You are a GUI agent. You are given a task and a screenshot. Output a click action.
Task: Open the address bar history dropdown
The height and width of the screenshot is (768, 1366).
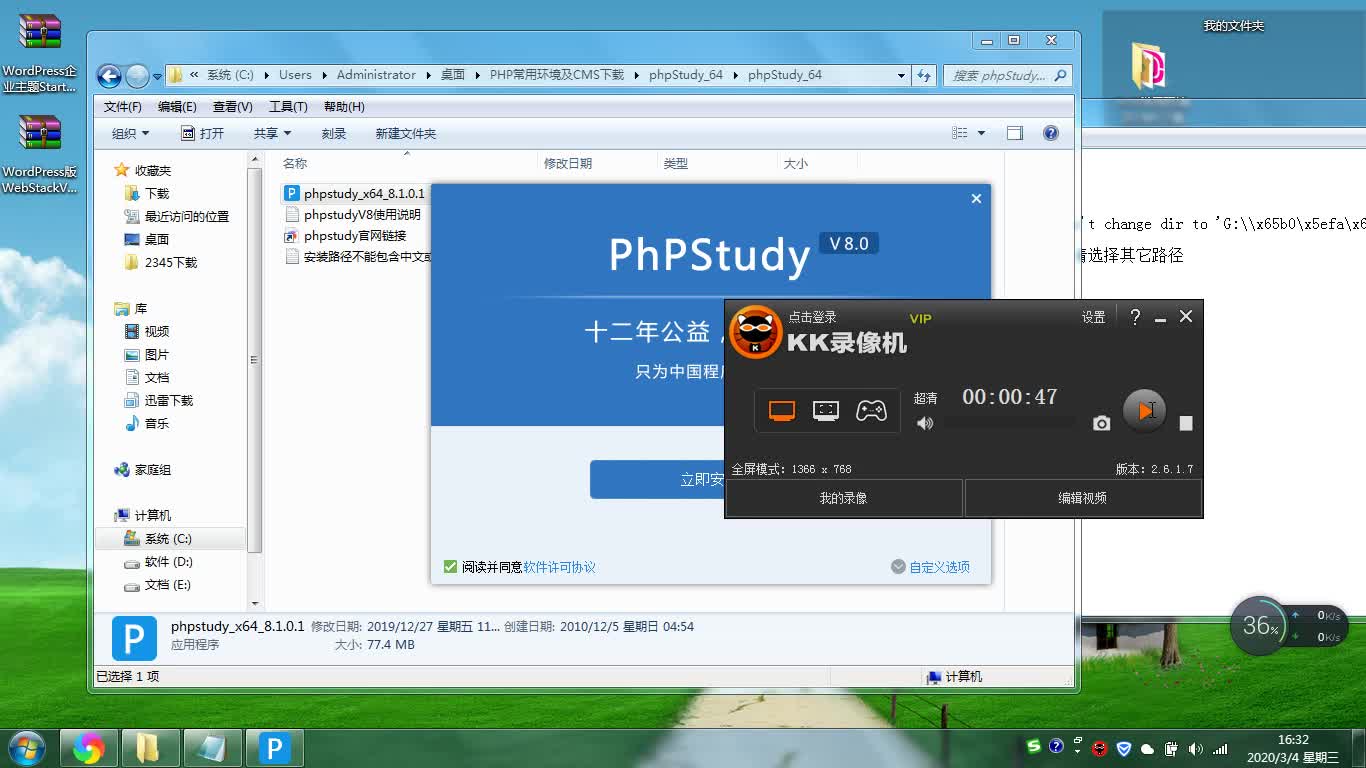[x=901, y=75]
